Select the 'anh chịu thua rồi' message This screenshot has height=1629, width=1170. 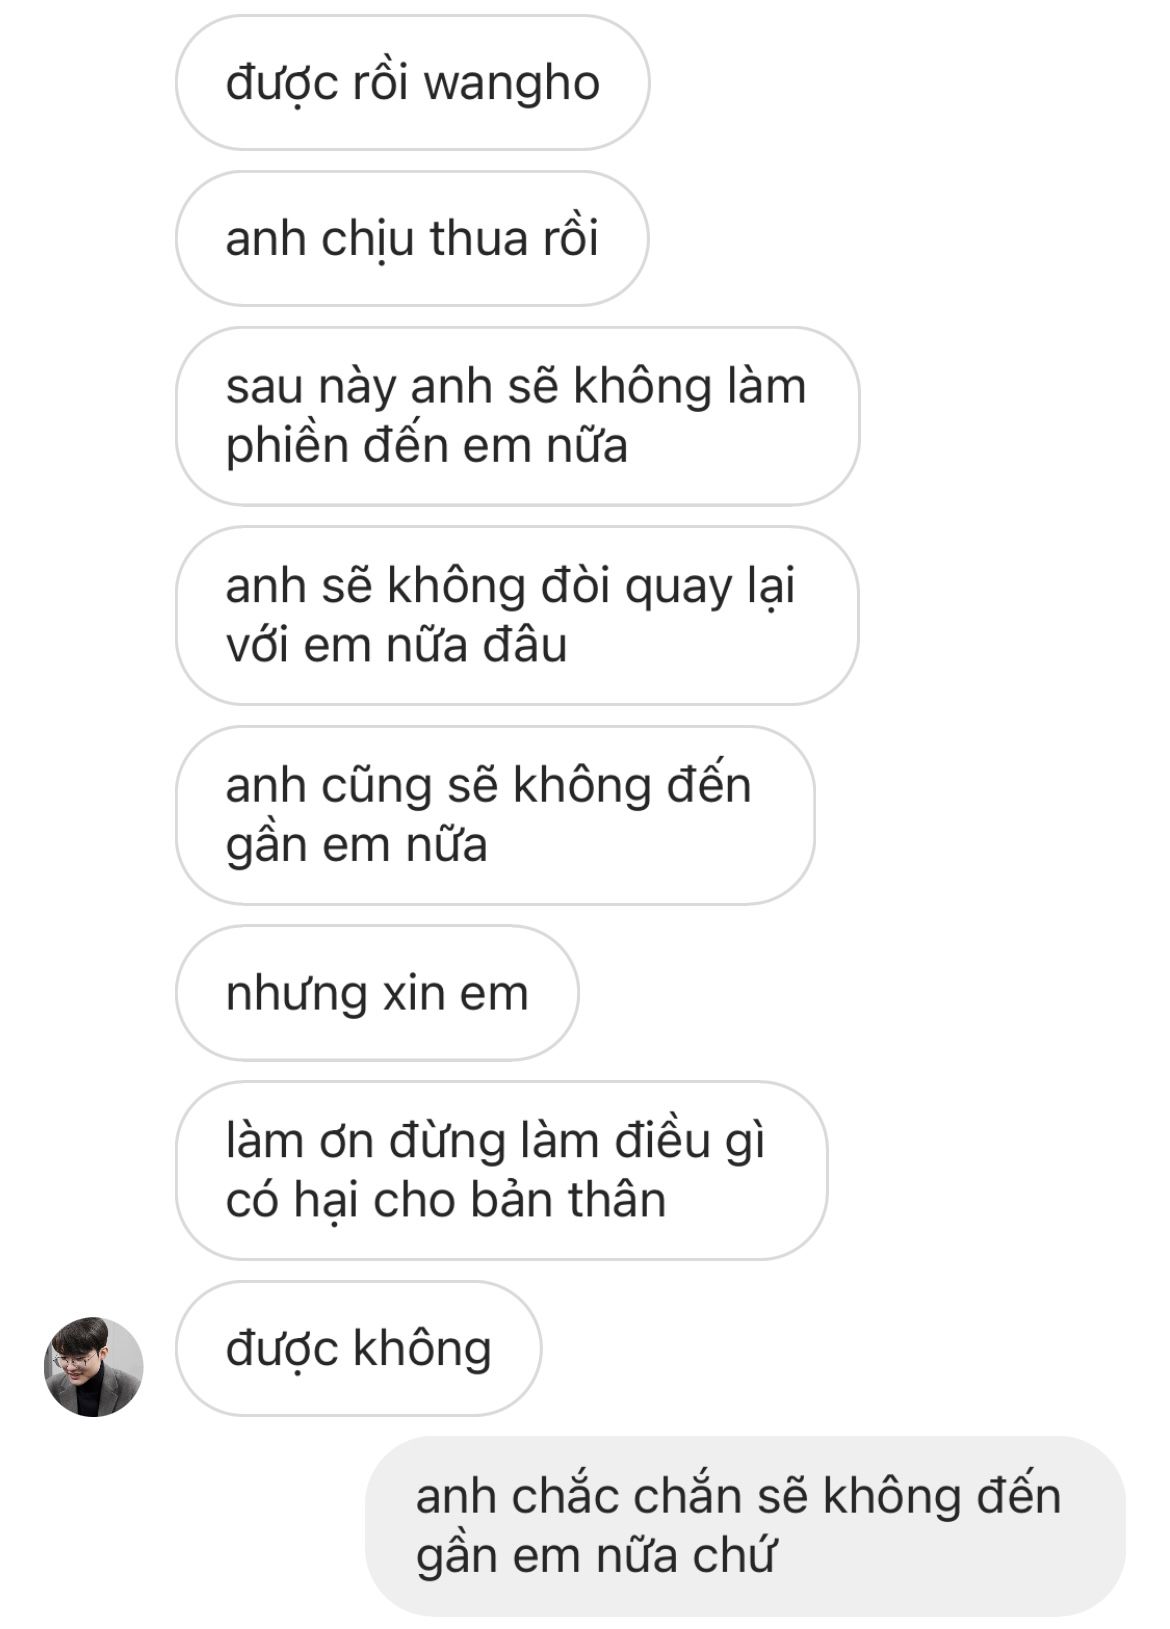tap(412, 239)
